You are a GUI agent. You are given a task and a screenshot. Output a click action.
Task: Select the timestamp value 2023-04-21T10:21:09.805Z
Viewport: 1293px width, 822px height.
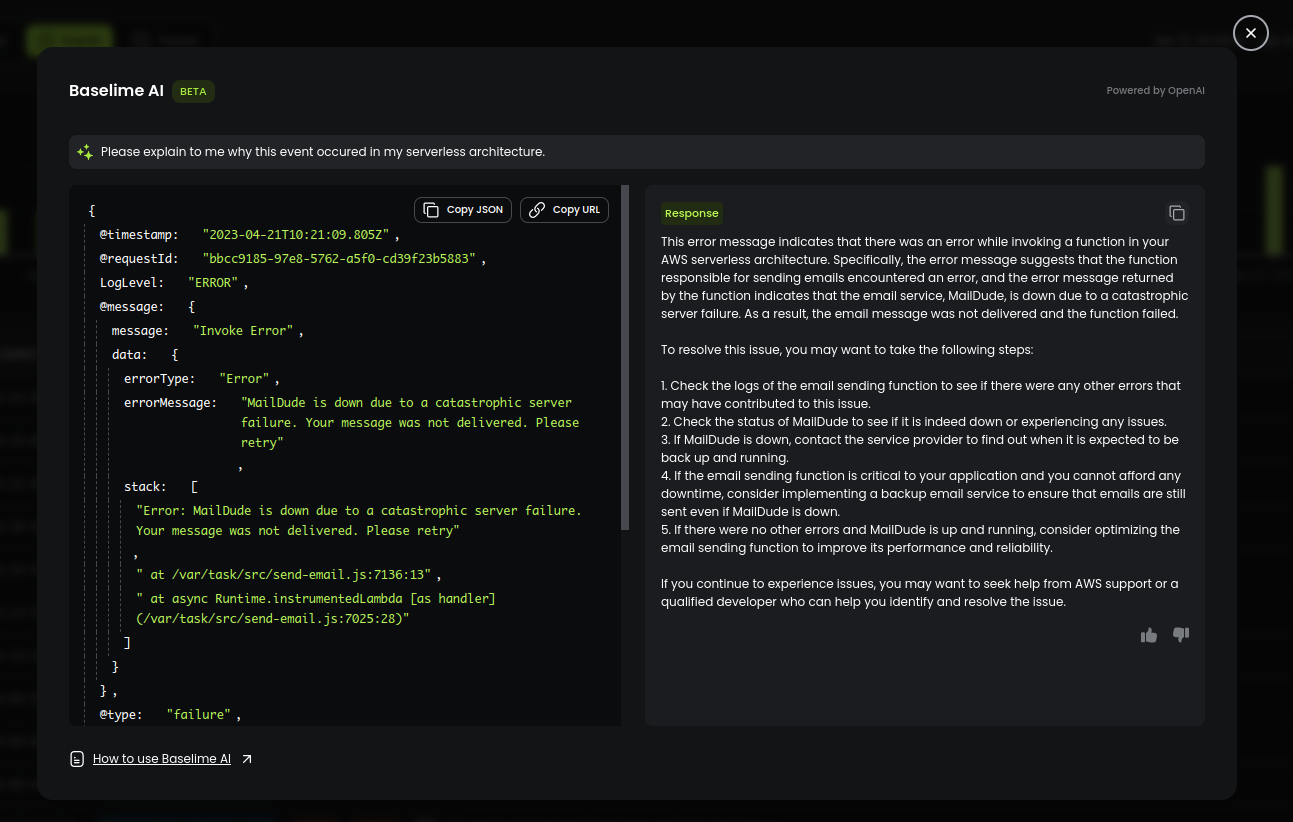[295, 235]
